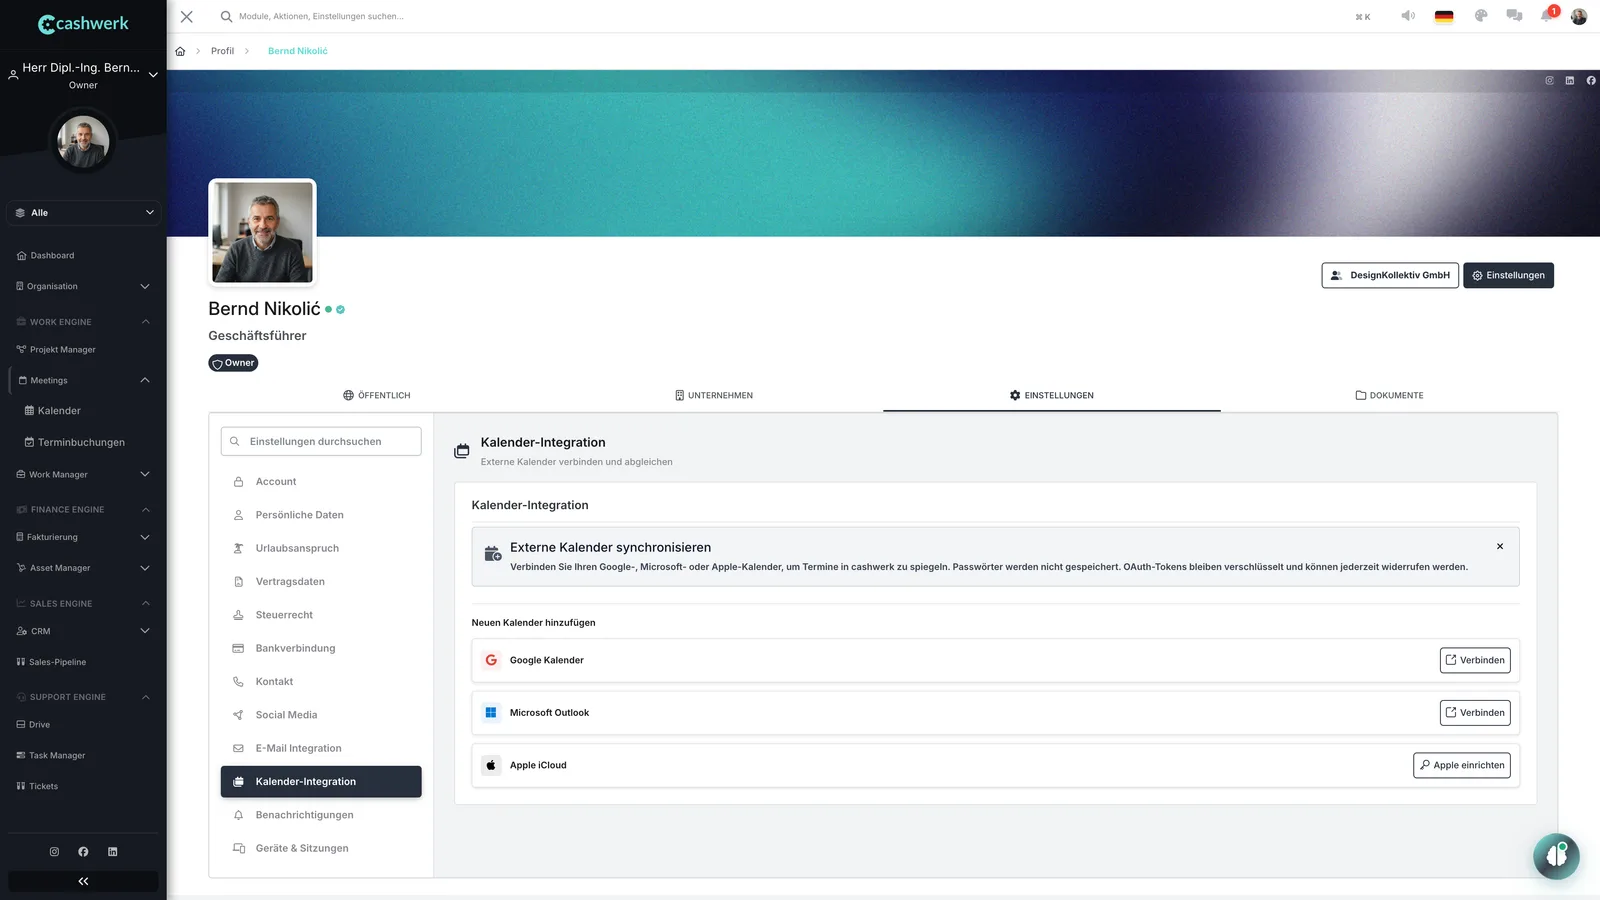
Task: Click the Facebook icon on the banner
Action: pos(1591,81)
